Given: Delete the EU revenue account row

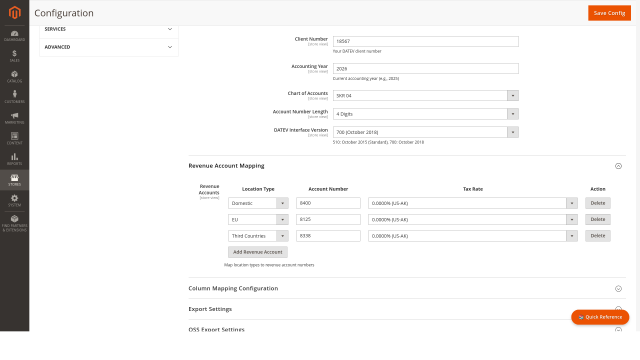Looking at the screenshot, I should coord(598,219).
